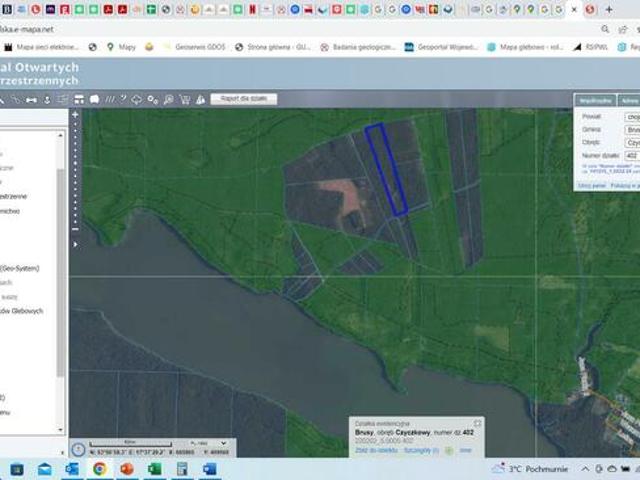Open the Gmina dropdown

[x=632, y=130]
